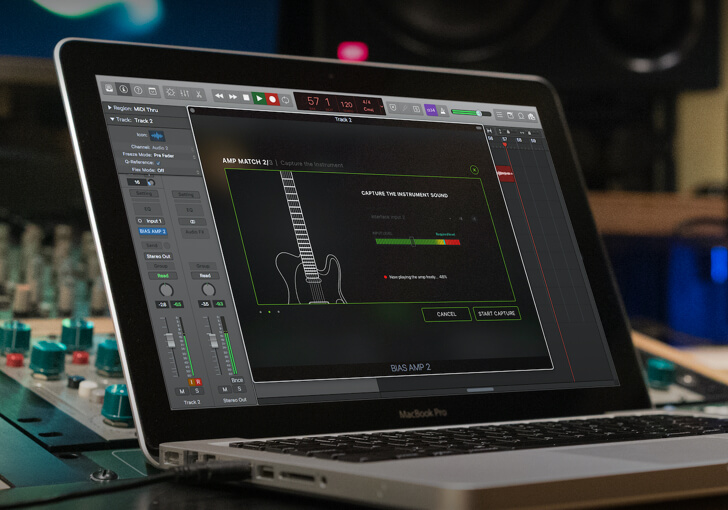
Task: Click the Rewind transport button
Action: pos(219,96)
